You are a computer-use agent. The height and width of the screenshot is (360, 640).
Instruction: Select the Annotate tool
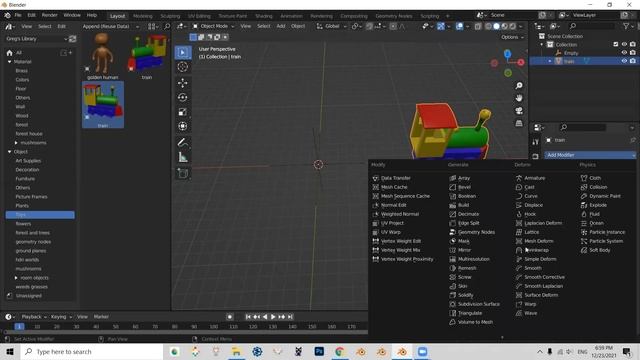[x=183, y=142]
